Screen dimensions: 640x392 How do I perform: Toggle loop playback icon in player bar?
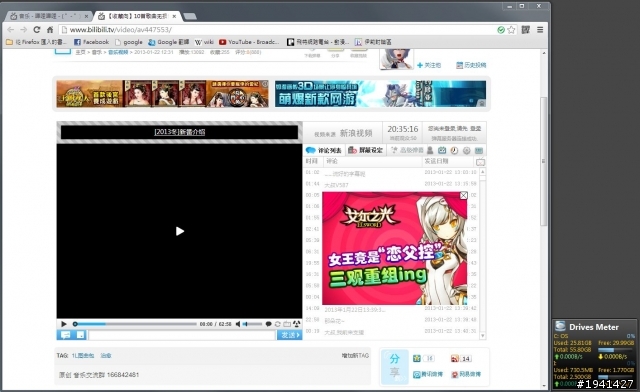pos(278,324)
